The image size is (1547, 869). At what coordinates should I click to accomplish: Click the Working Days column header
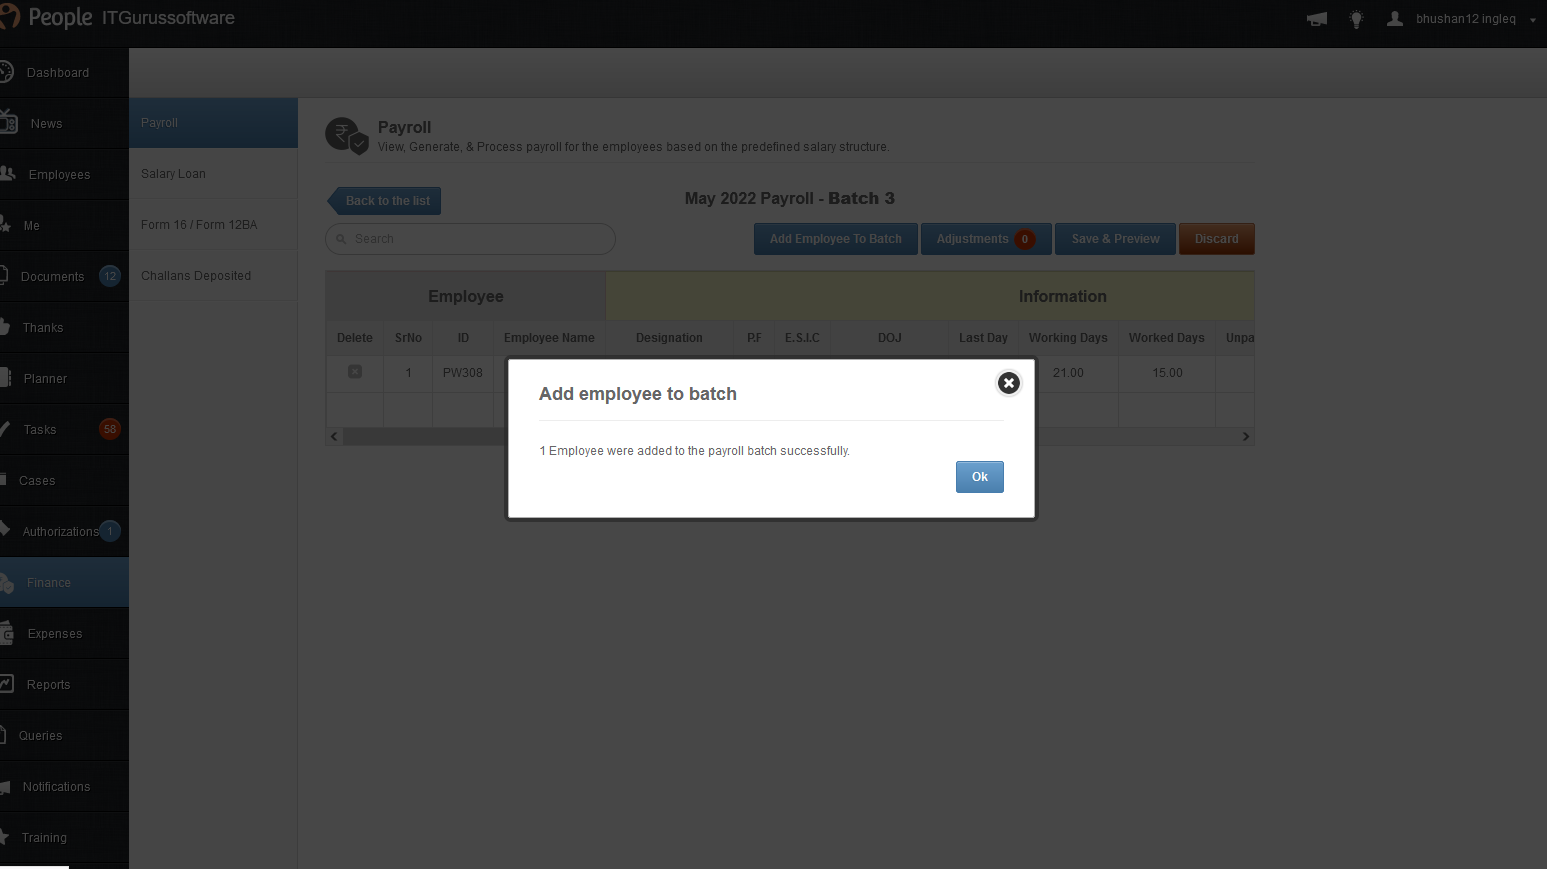click(1068, 338)
